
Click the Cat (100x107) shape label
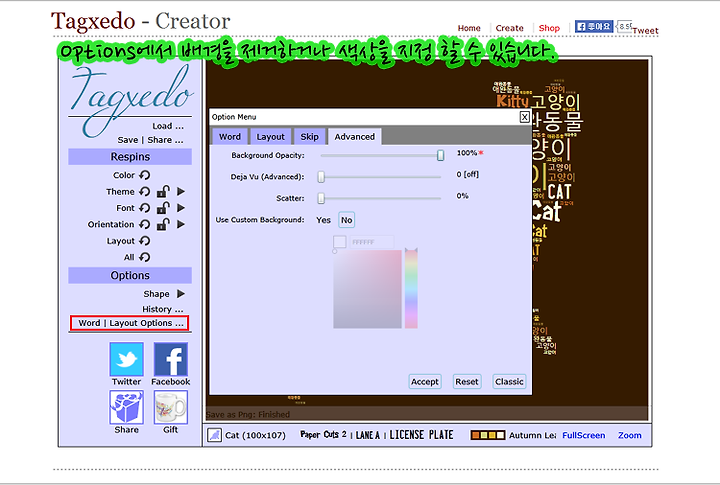255,435
